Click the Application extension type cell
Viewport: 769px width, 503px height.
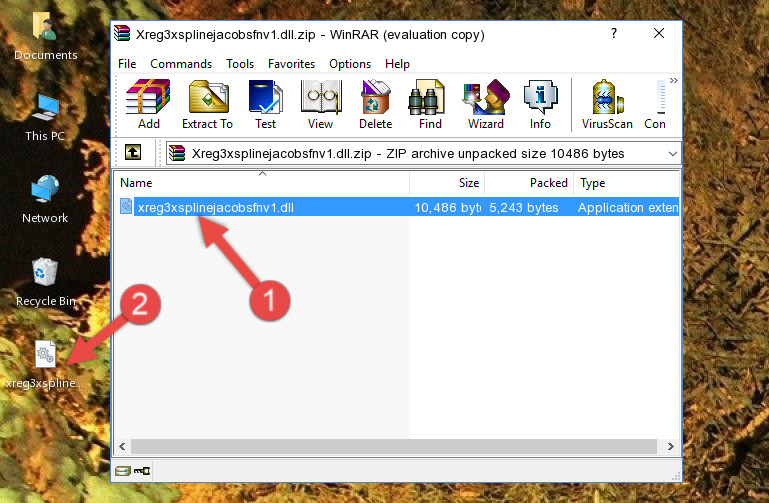click(x=628, y=208)
